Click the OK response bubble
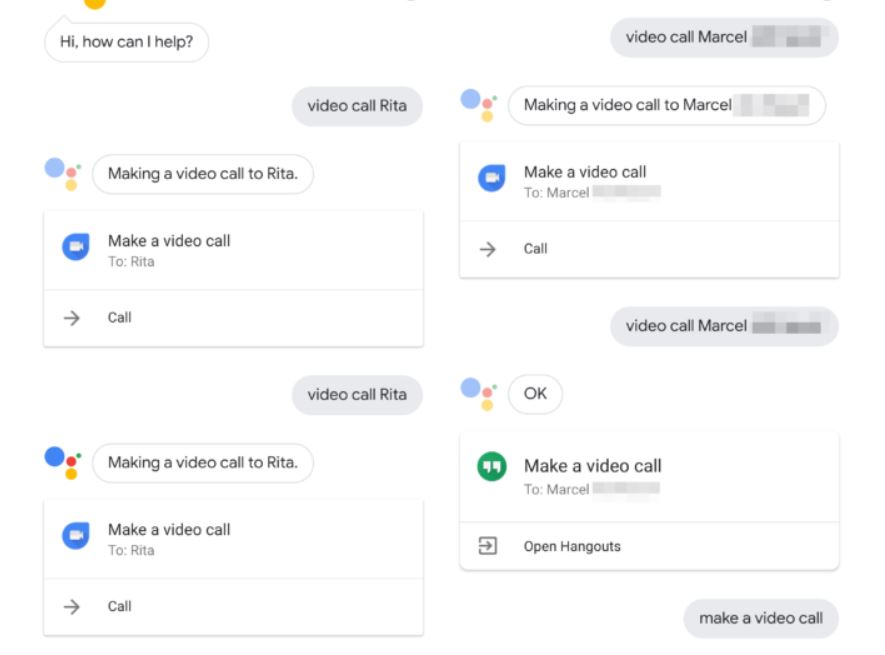 535,394
